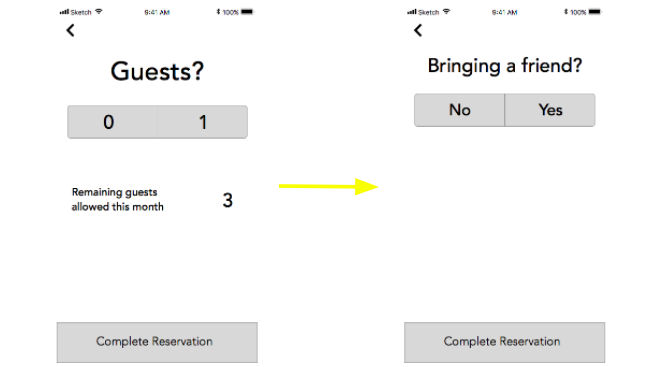This screenshot has height=367, width=660.
Task: Tap the remaining guests count 3
Action: point(228,200)
